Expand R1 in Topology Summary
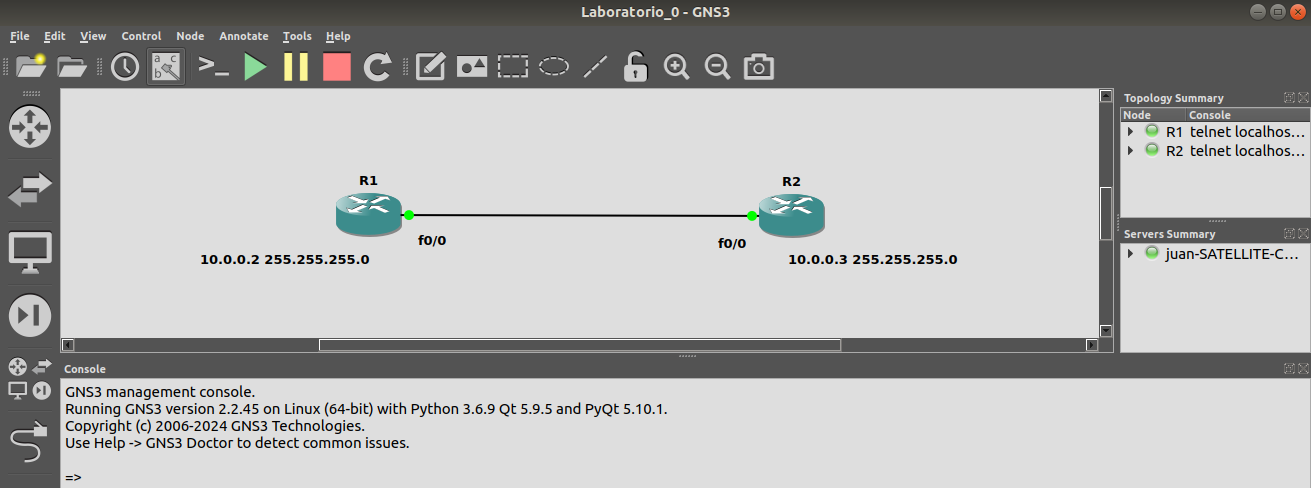 pos(1130,132)
